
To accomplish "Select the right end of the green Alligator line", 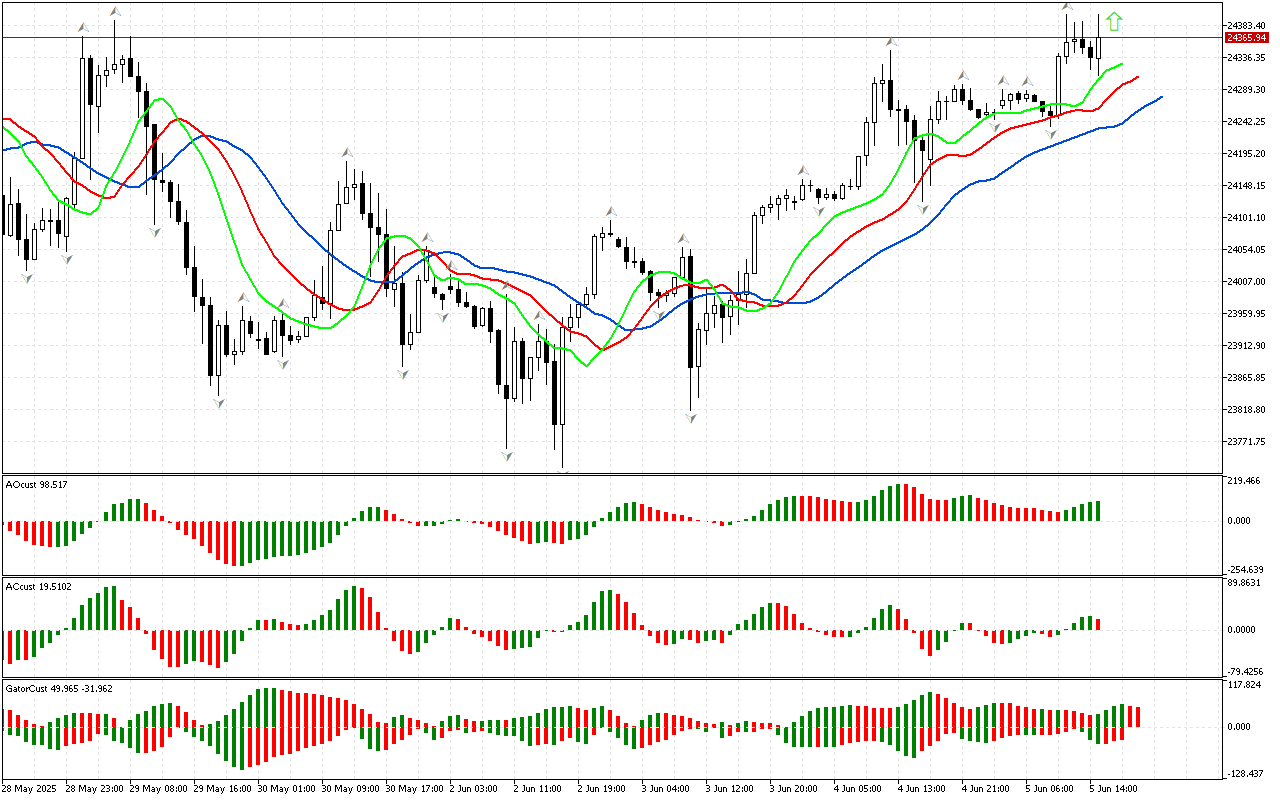I will (x=1122, y=64).
